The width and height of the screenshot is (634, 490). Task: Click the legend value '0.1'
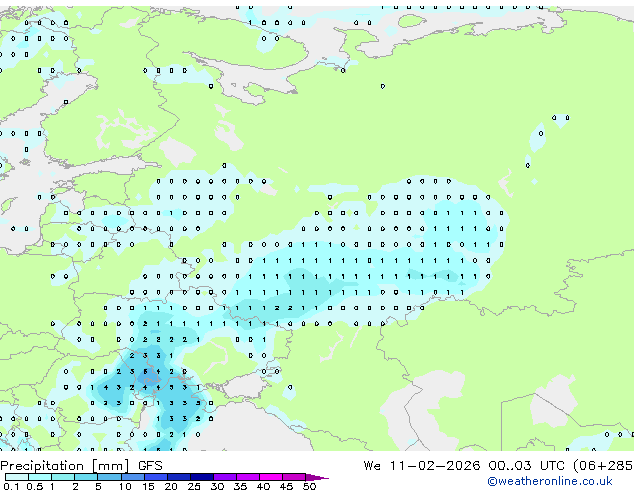pyautogui.click(x=11, y=486)
